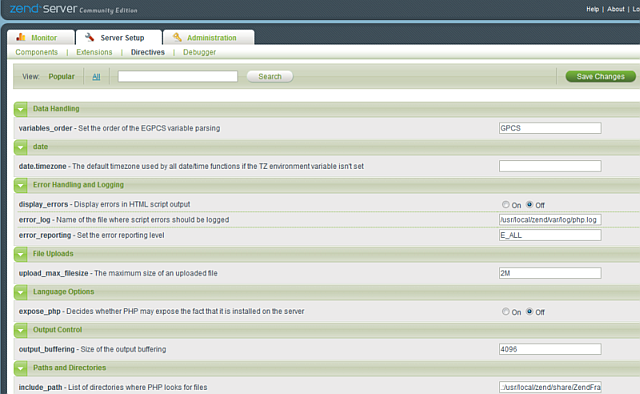This screenshot has width=640, height=394.
Task: Click the variables_order directive name
Action: pos(45,128)
